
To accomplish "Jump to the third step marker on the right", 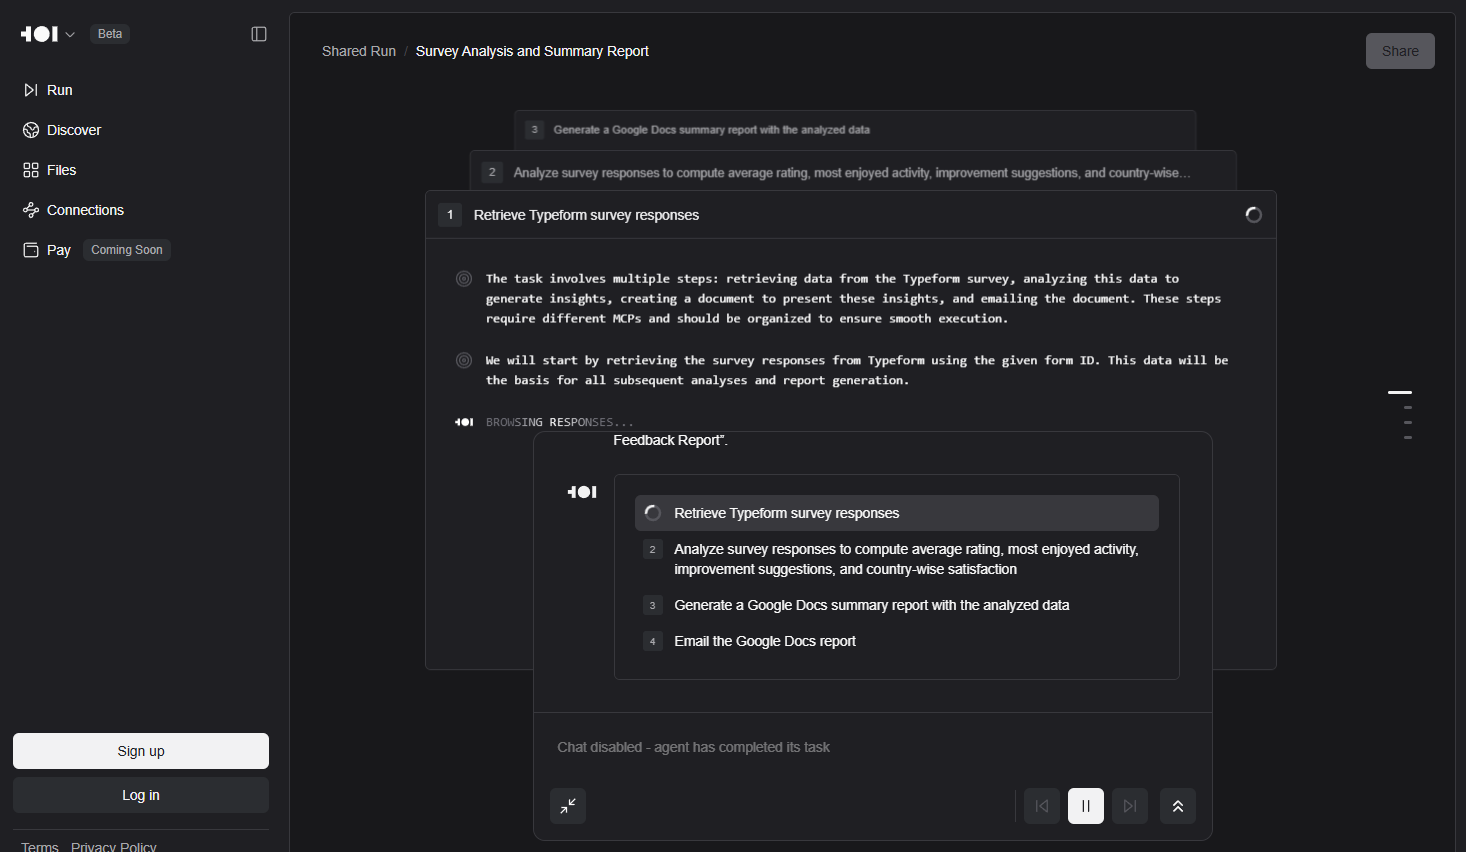I will [1408, 422].
